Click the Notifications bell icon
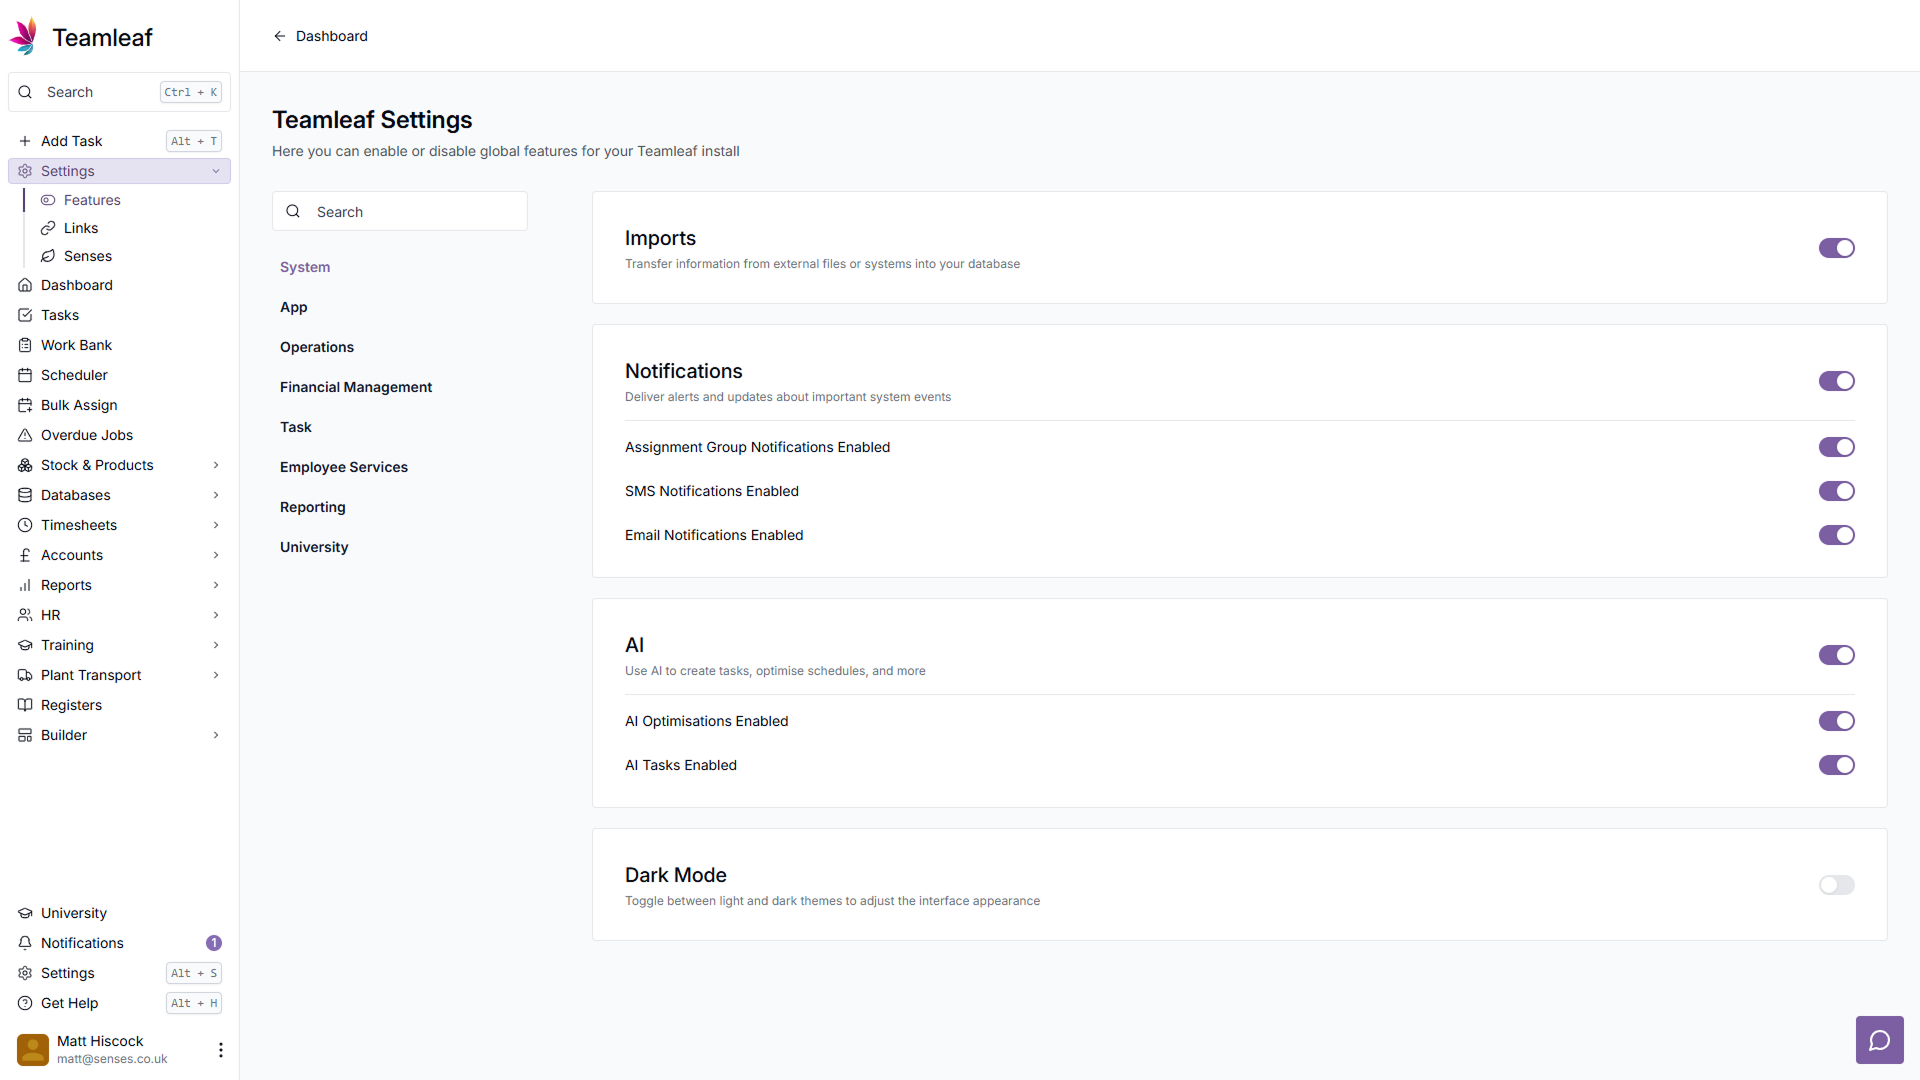1920x1080 pixels. pyautogui.click(x=25, y=943)
